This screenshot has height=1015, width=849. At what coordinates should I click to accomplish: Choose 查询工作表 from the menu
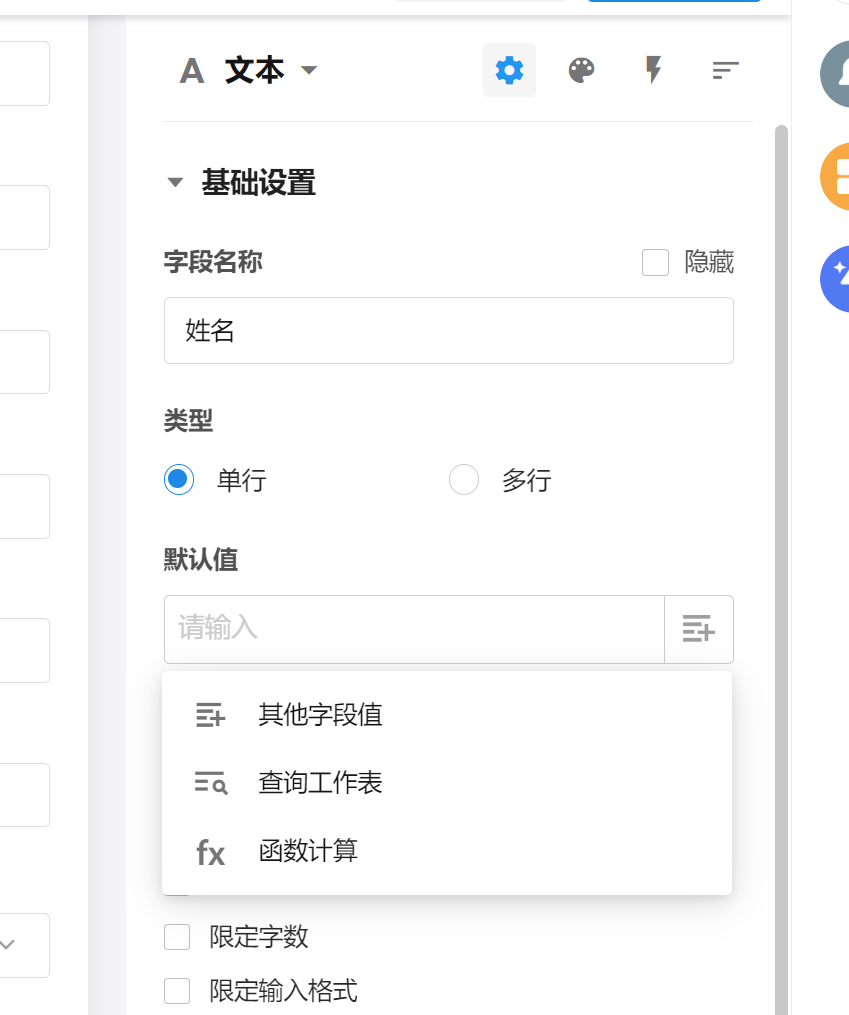(320, 783)
